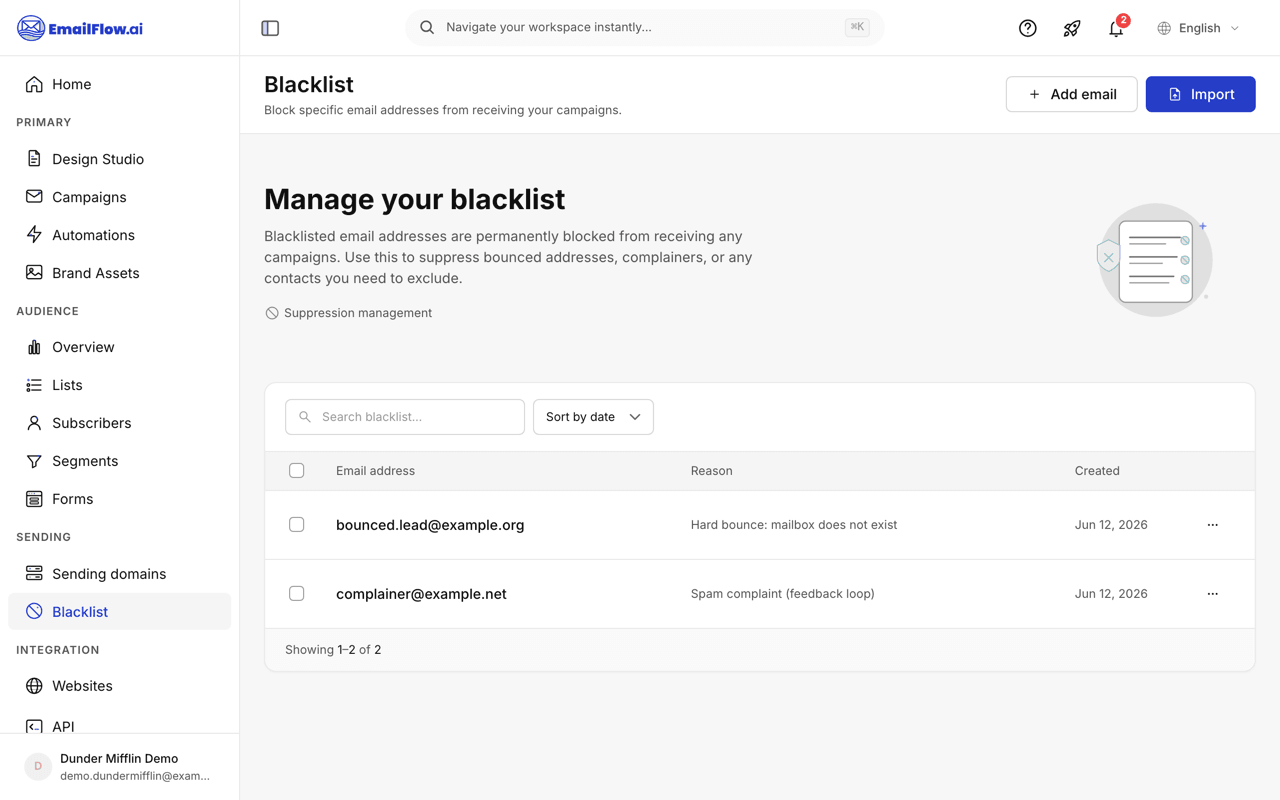Open the Websites integration link
The height and width of the screenshot is (800, 1280).
(x=119, y=686)
